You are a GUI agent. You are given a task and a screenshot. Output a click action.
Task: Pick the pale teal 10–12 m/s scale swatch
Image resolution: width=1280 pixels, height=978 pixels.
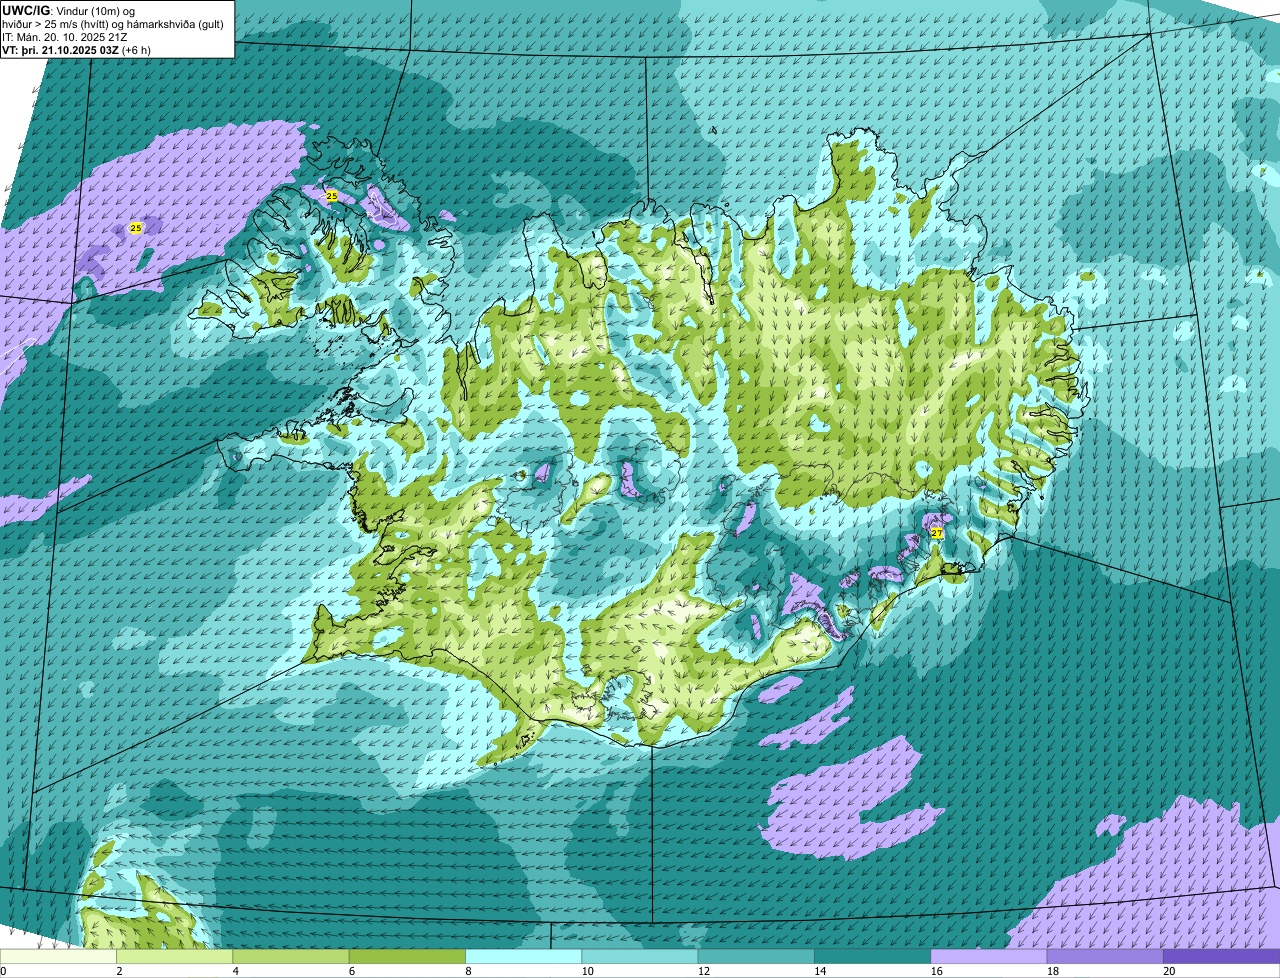point(640,957)
